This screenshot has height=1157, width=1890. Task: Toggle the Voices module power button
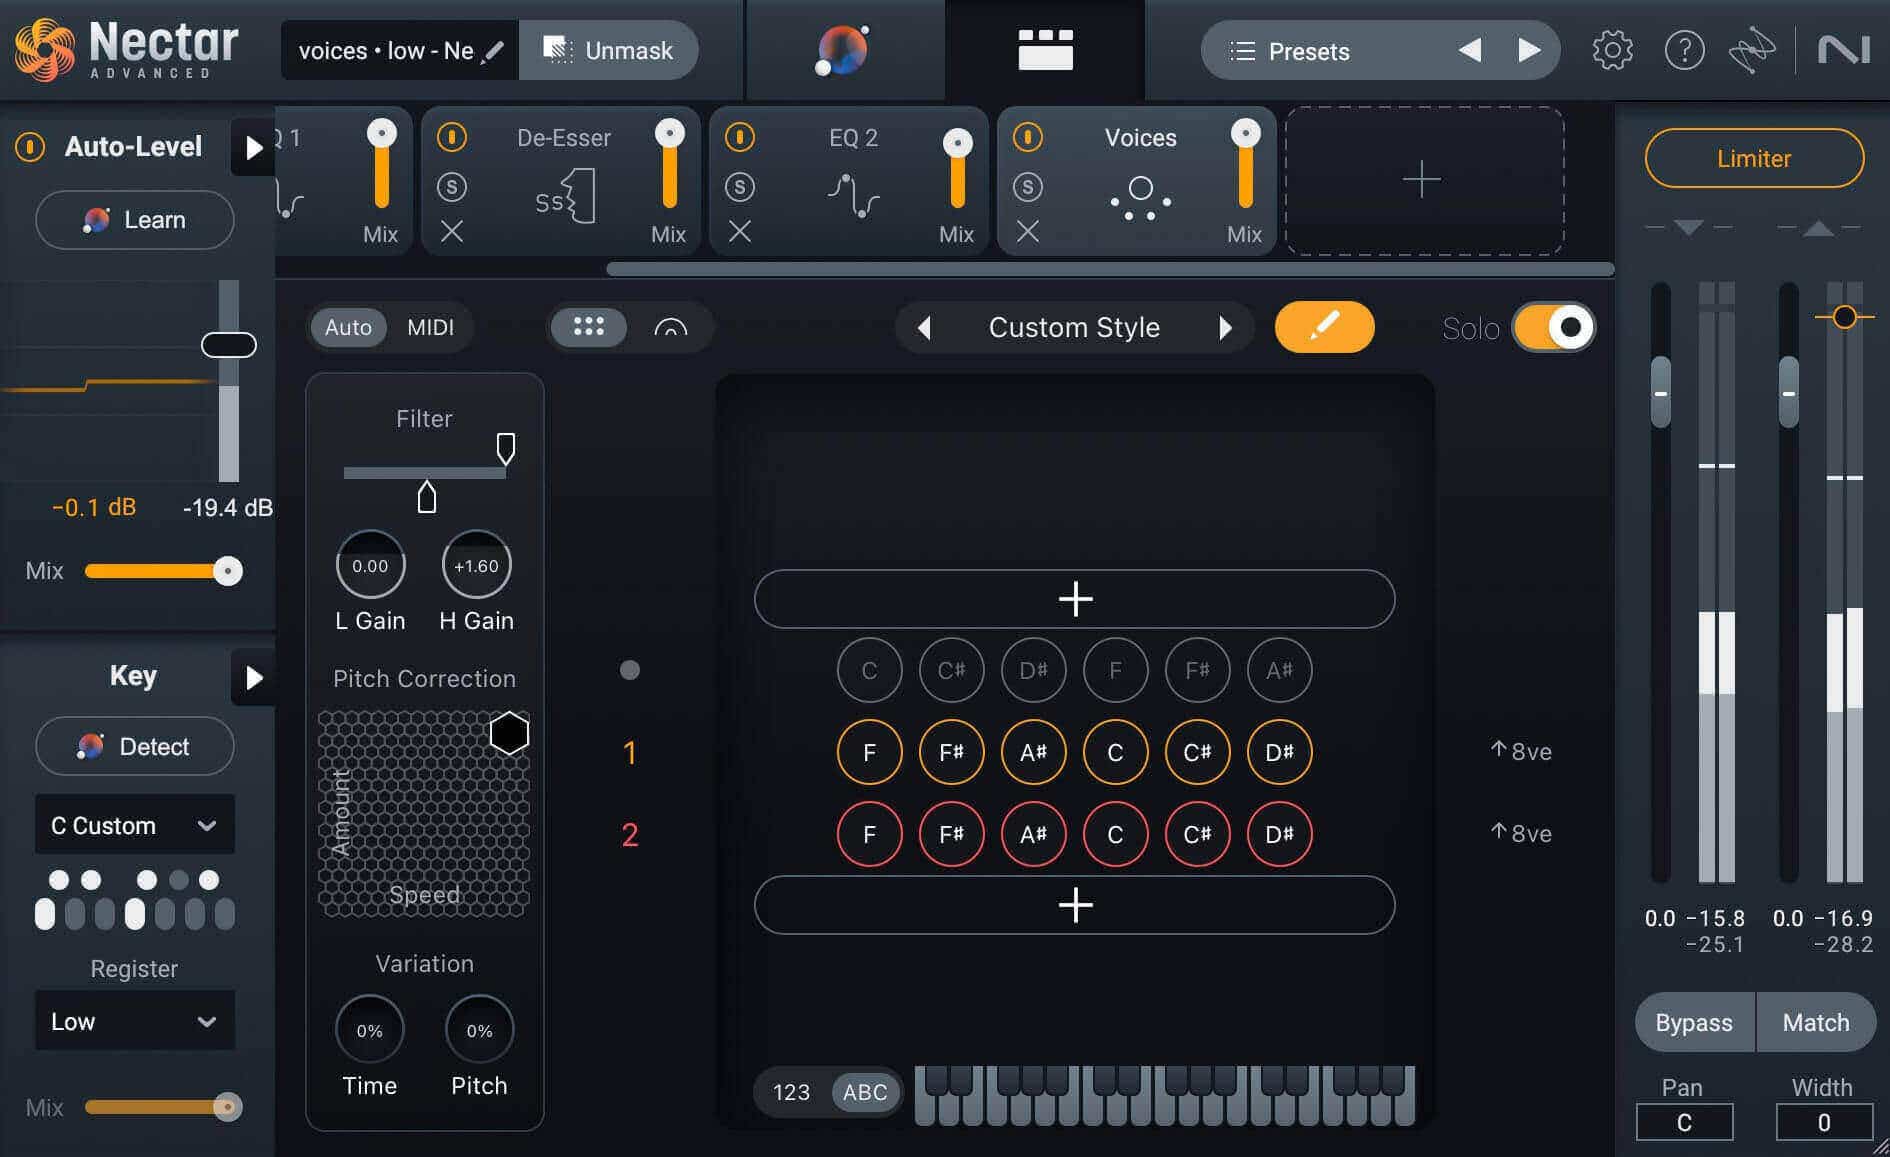coord(1028,137)
